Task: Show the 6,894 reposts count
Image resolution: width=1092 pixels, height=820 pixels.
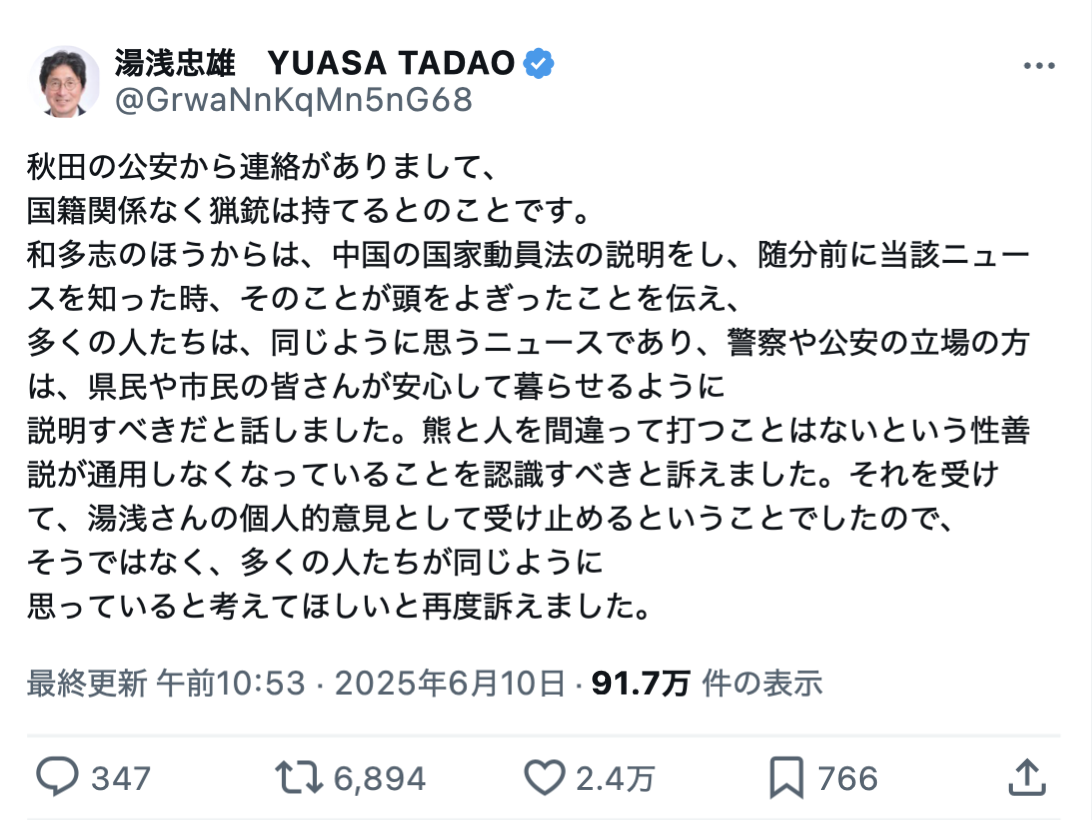Action: [380, 779]
